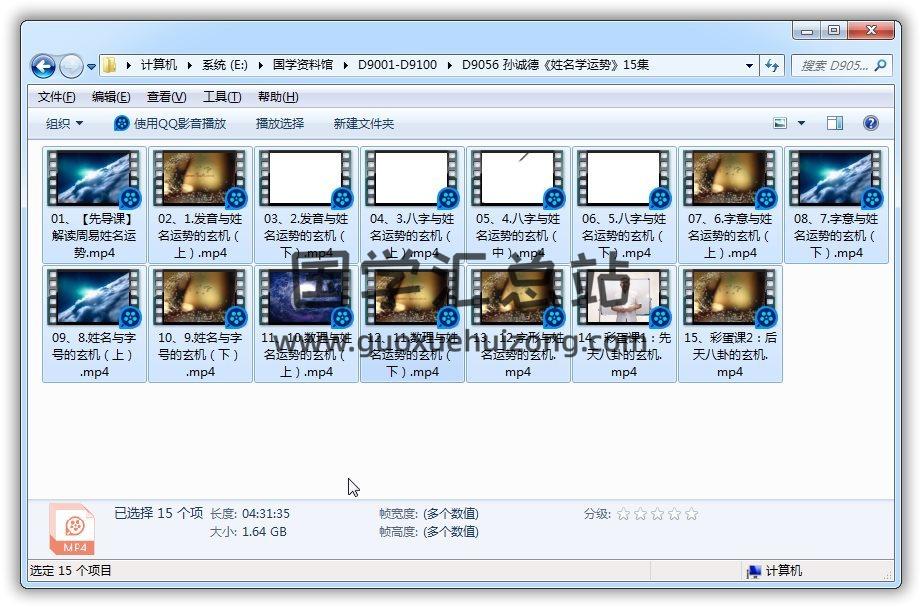Select video 03、2.发音与姓名运势的玄机（下）
Screen dimensions: 922x609
point(306,205)
